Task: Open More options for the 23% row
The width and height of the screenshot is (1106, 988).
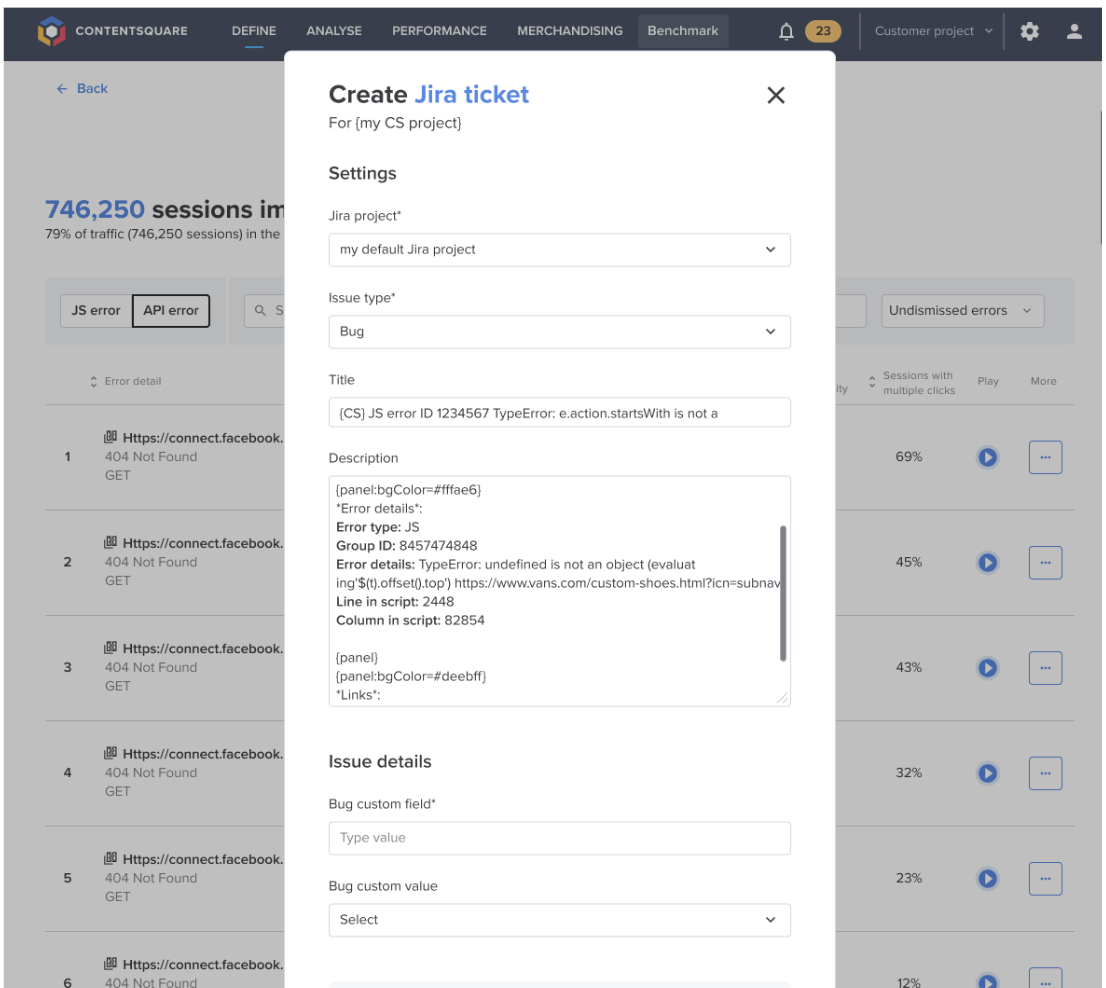Action: click(1045, 879)
